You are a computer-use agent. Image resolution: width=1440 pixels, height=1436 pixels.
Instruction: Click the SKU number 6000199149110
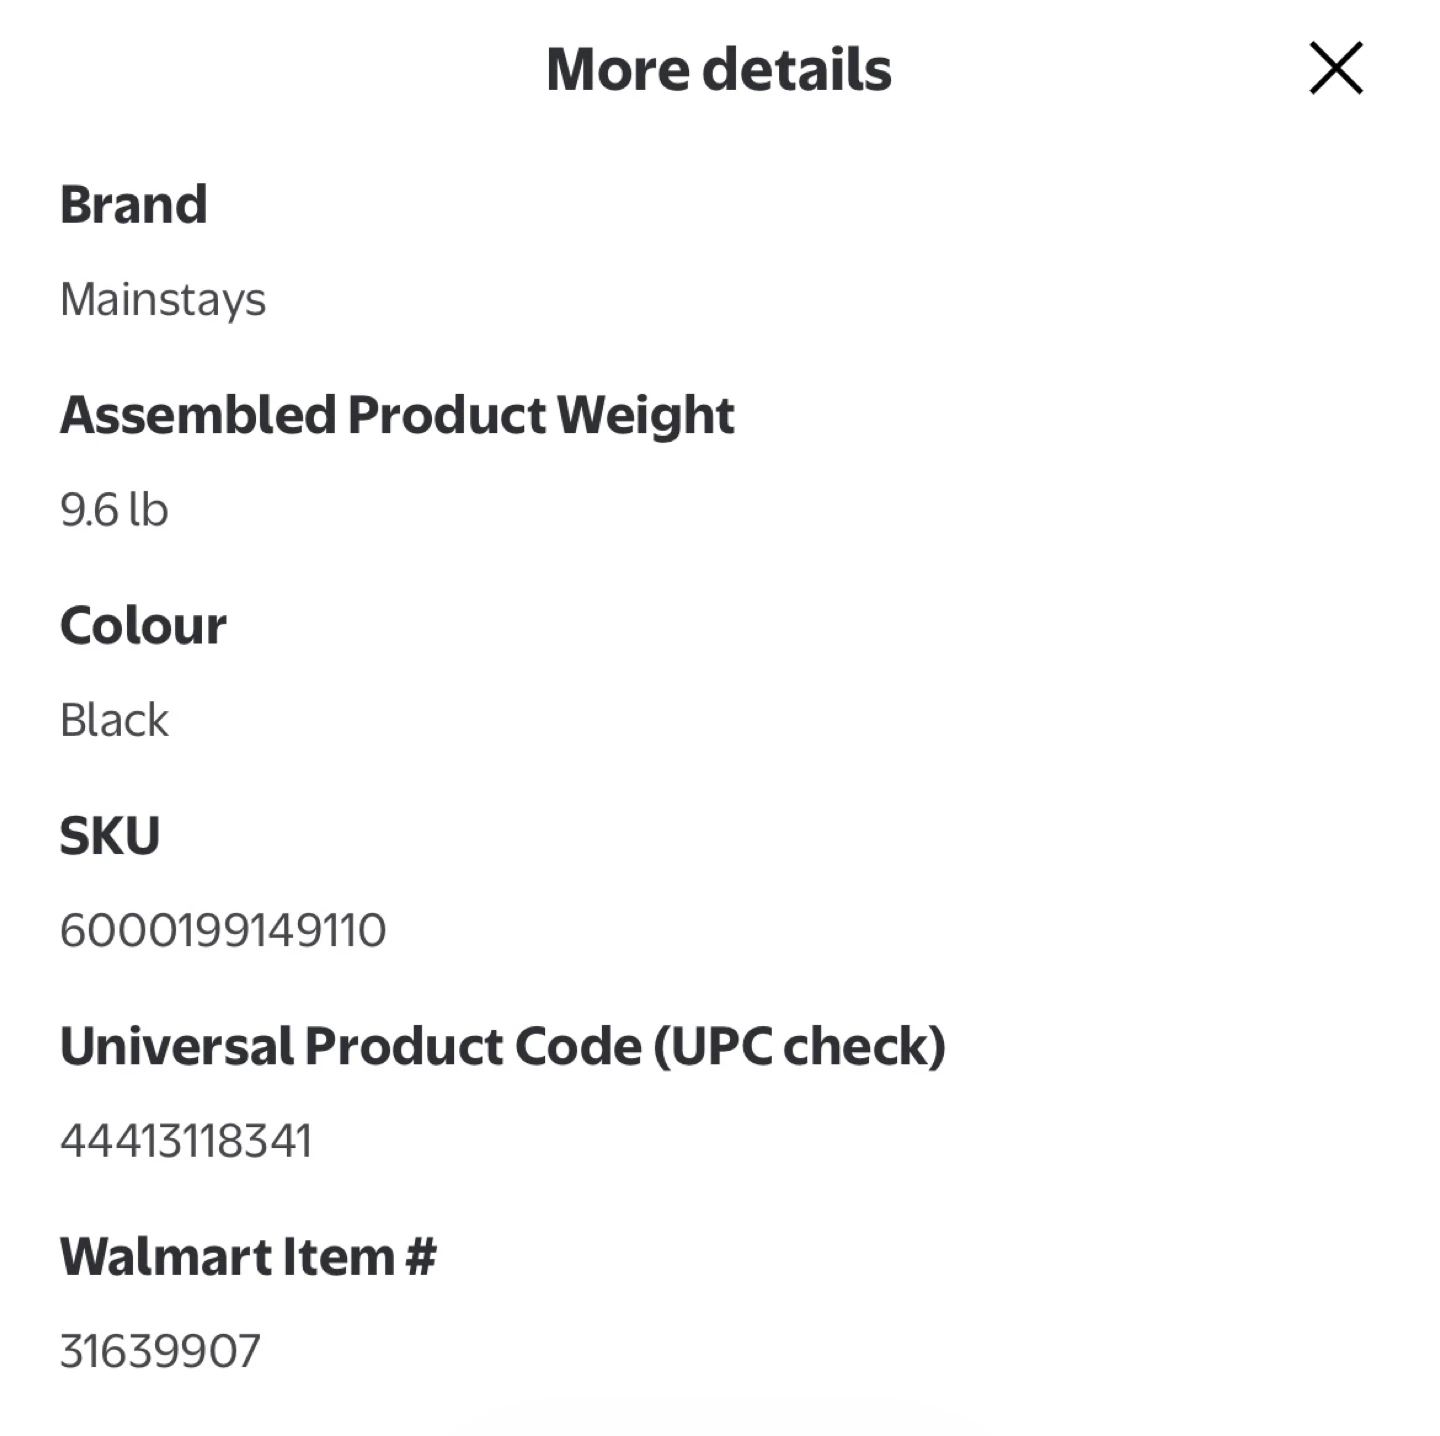223,931
